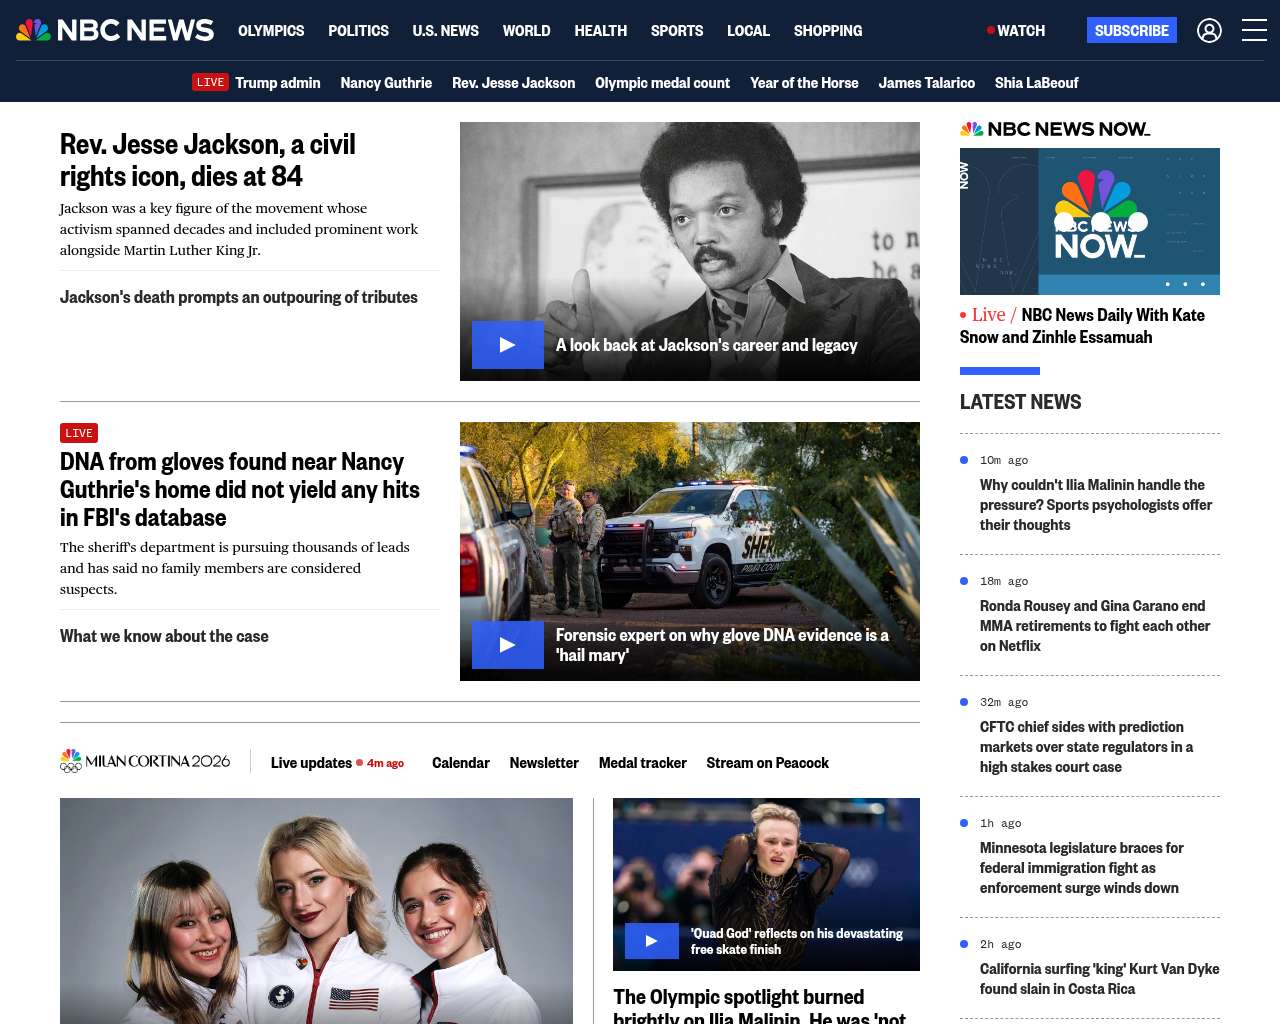This screenshot has height=1024, width=1280.
Task: Read Jackson's death outpouring of tributes story
Action: 239,297
